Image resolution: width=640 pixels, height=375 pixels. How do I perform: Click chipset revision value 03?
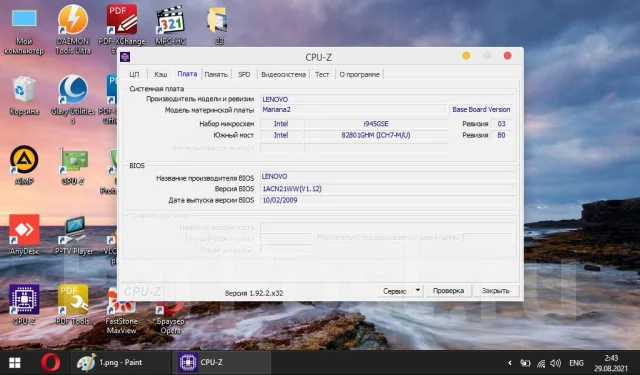point(502,124)
